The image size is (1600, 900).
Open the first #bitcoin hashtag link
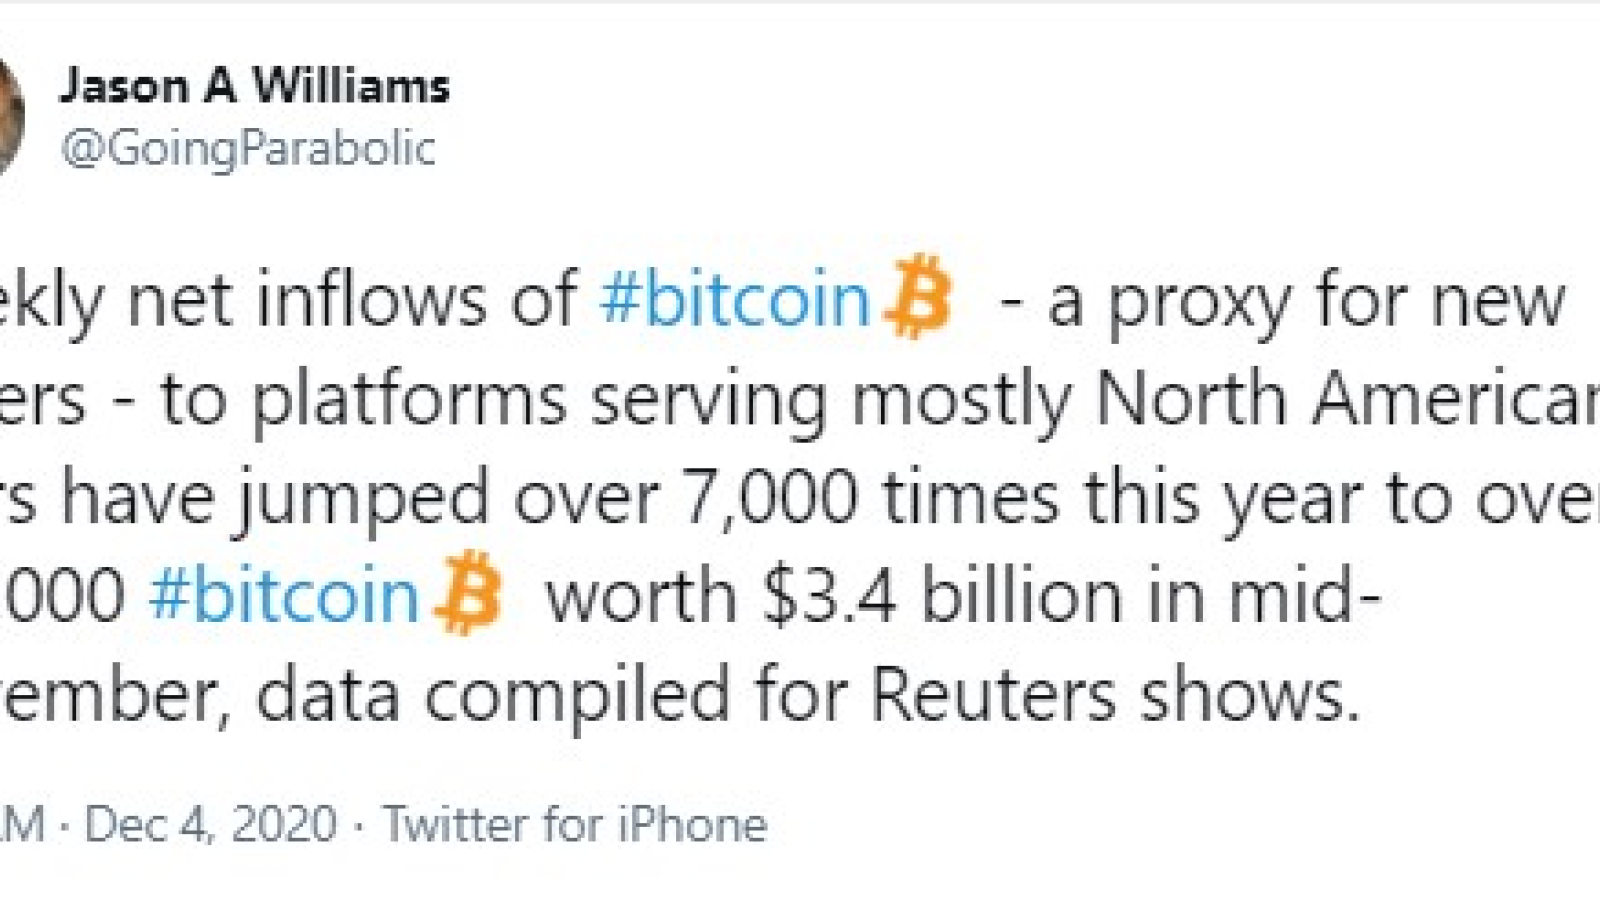(735, 299)
